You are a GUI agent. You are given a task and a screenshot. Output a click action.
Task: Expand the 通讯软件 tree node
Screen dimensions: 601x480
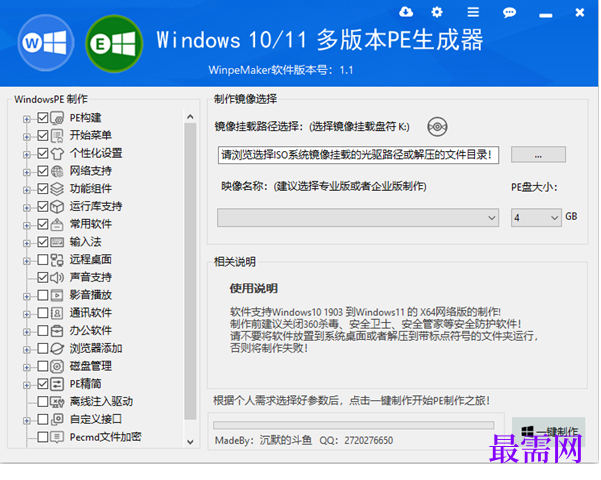(x=26, y=314)
